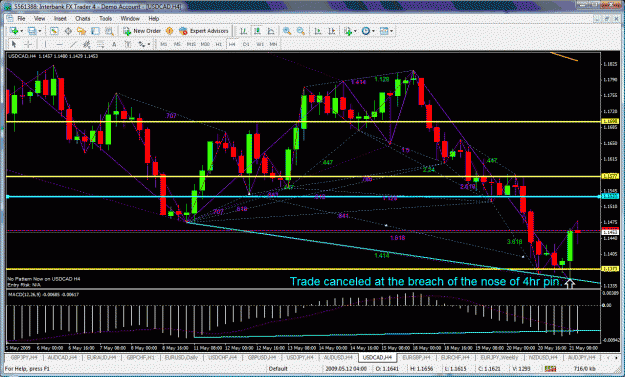Open the Strategy Tester icon
Screen dimensions: 625x377
tap(109, 31)
